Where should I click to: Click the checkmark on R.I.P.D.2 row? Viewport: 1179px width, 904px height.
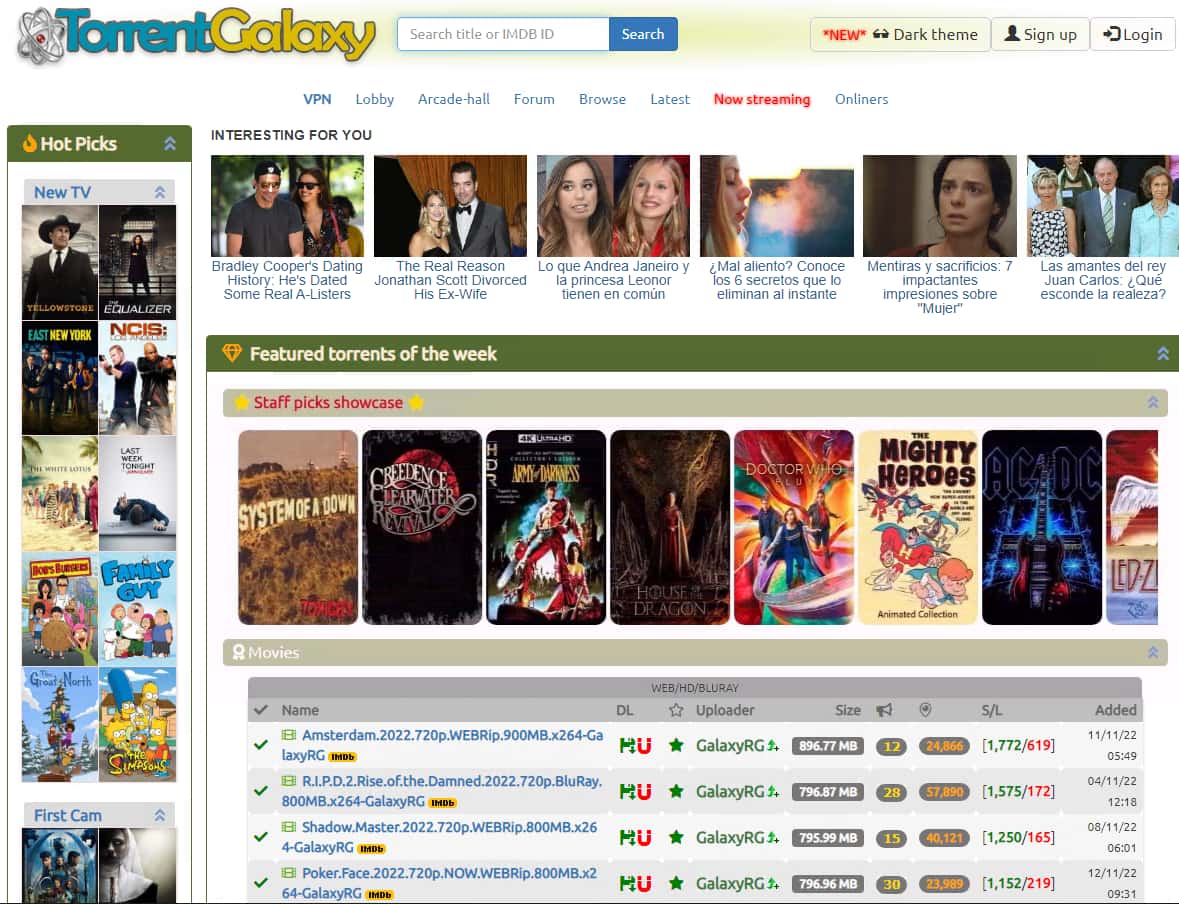(x=261, y=790)
